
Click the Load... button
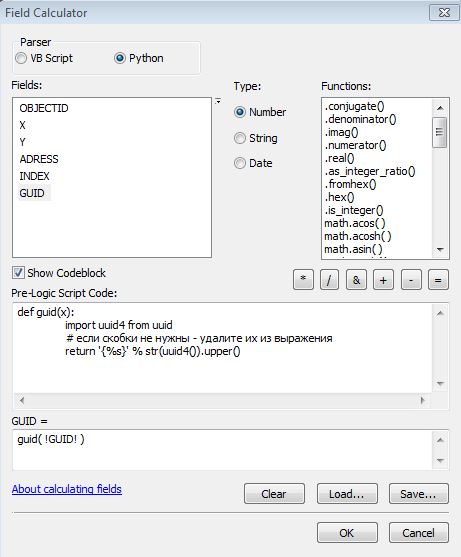[347, 493]
